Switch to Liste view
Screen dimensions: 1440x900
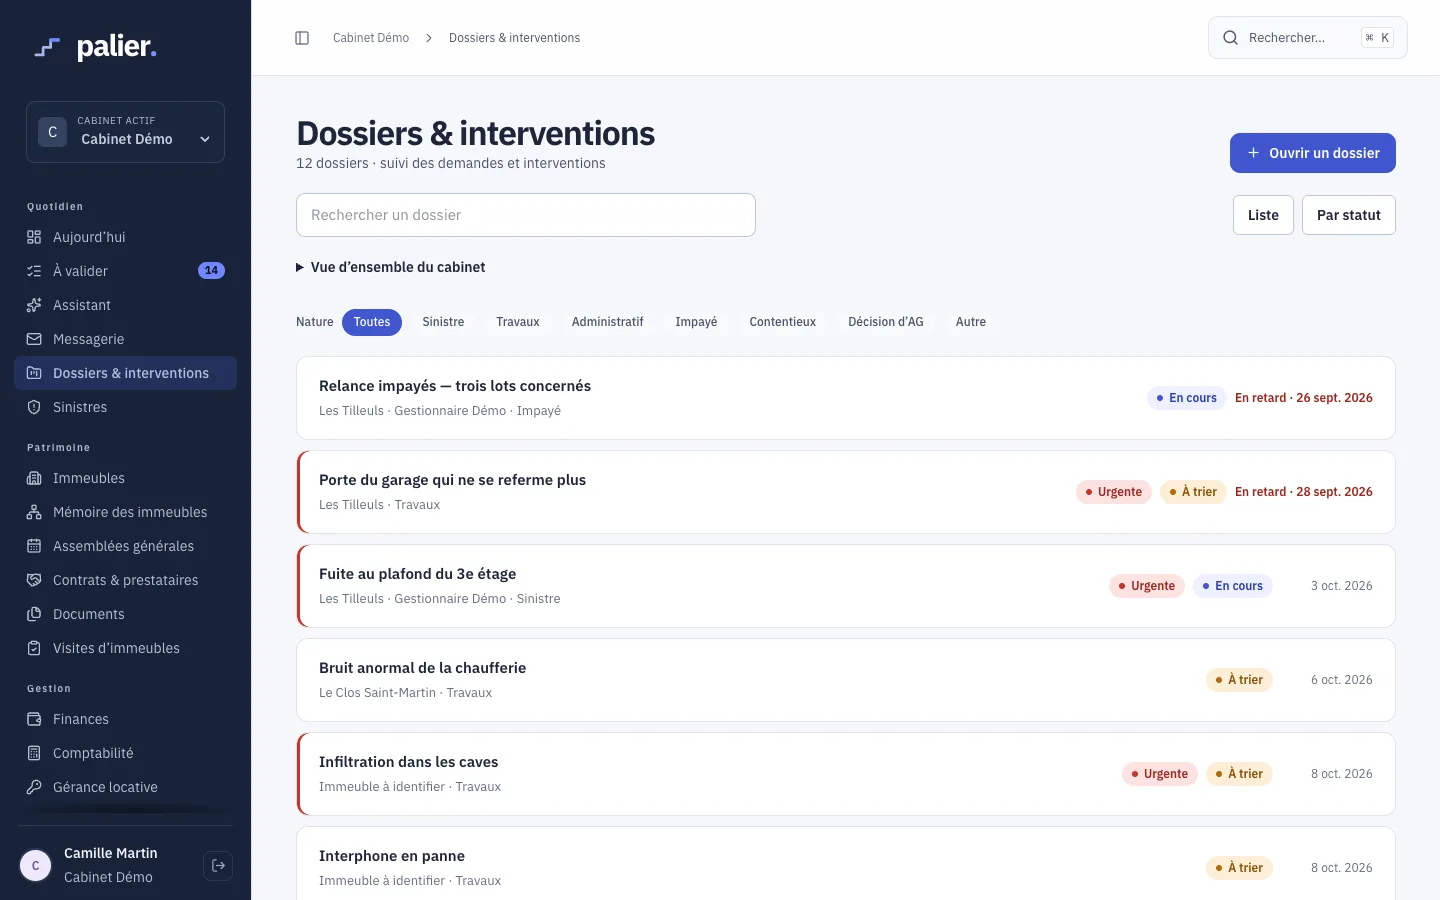coord(1263,215)
